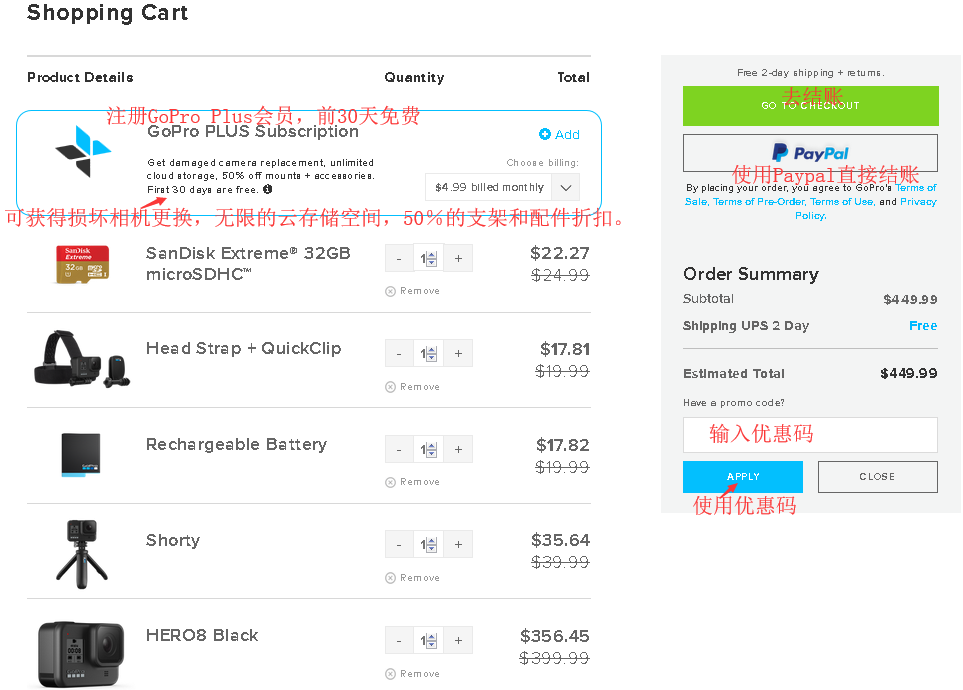The width and height of the screenshot is (963, 690).
Task: Increase Rechargeable Battery quantity by one
Action: click(x=458, y=449)
